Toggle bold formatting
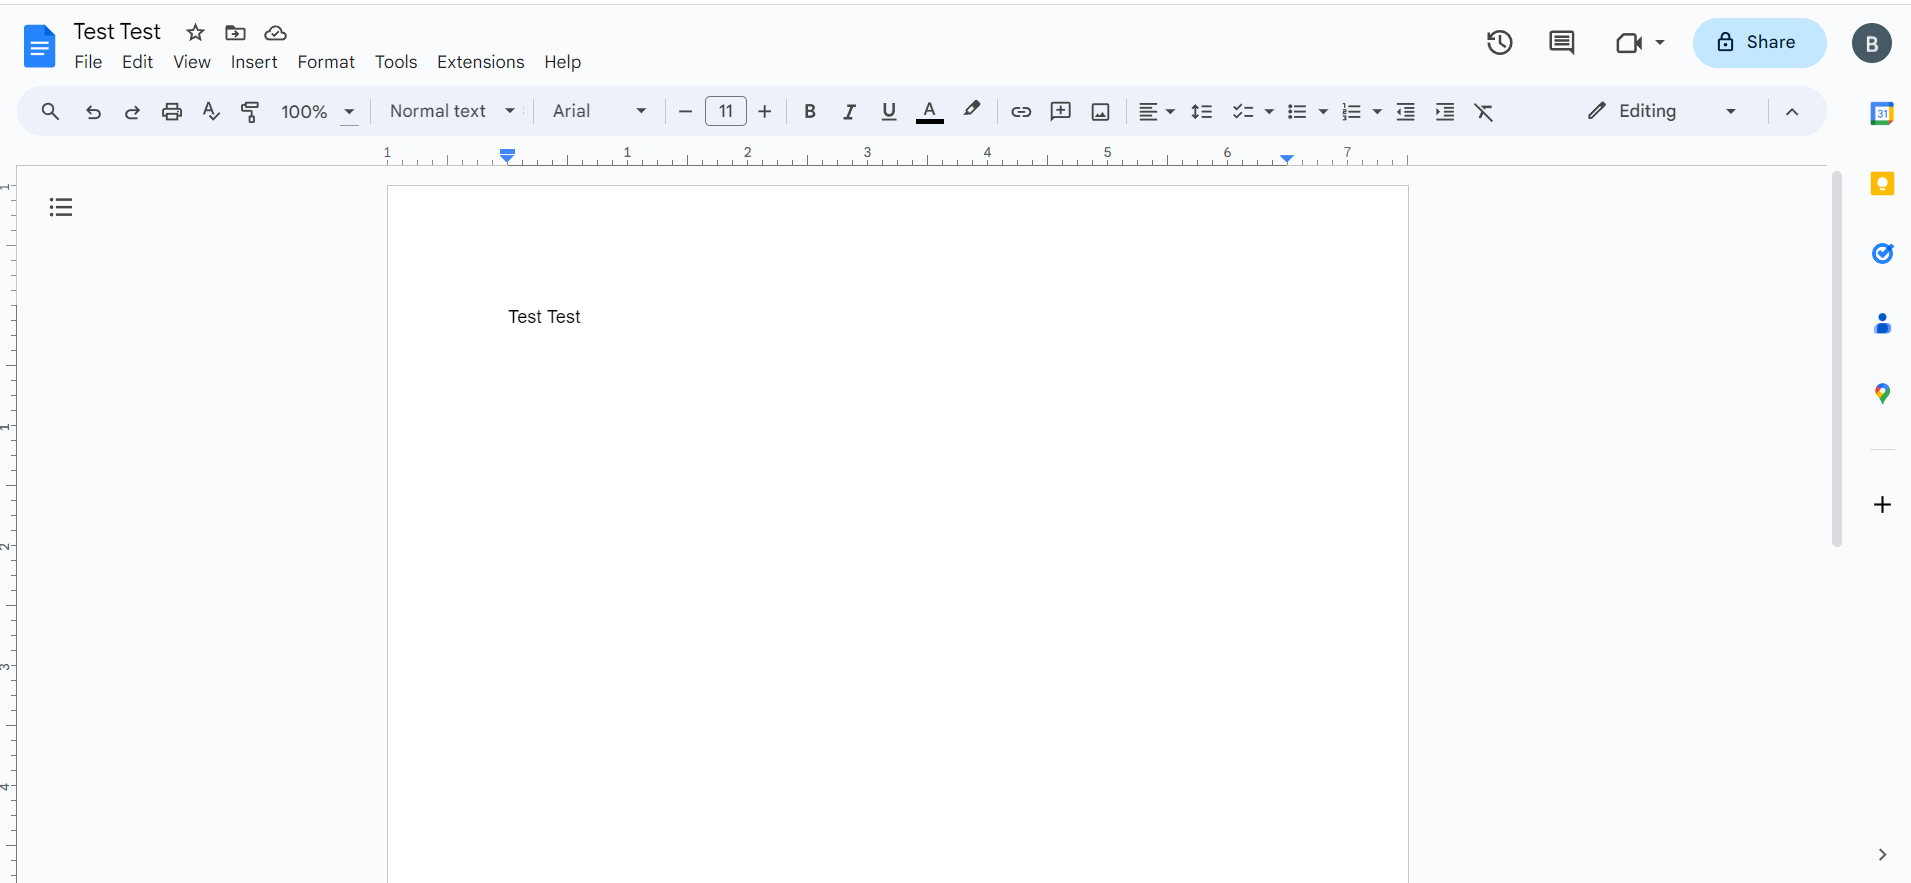This screenshot has height=883, width=1911. click(x=810, y=111)
